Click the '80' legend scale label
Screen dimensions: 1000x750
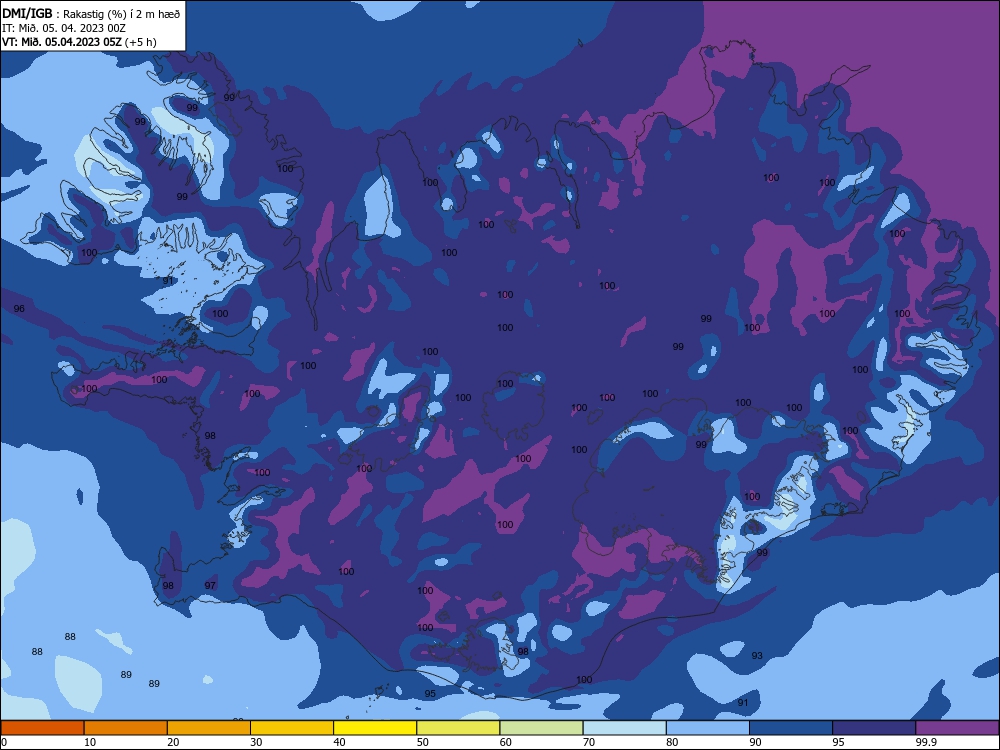(672, 742)
